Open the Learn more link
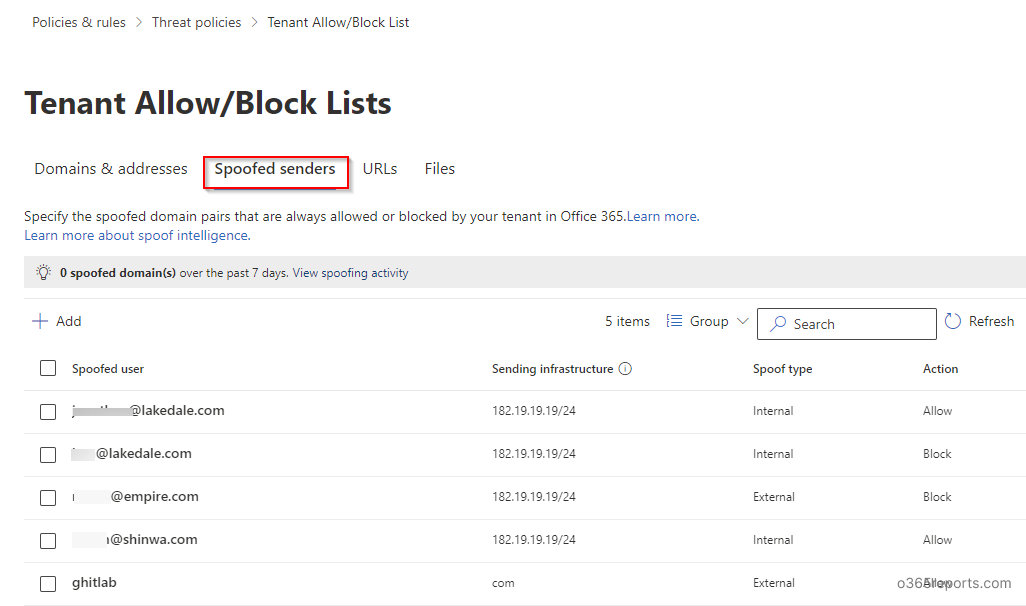Viewport: 1026px width, 606px height. tap(663, 217)
